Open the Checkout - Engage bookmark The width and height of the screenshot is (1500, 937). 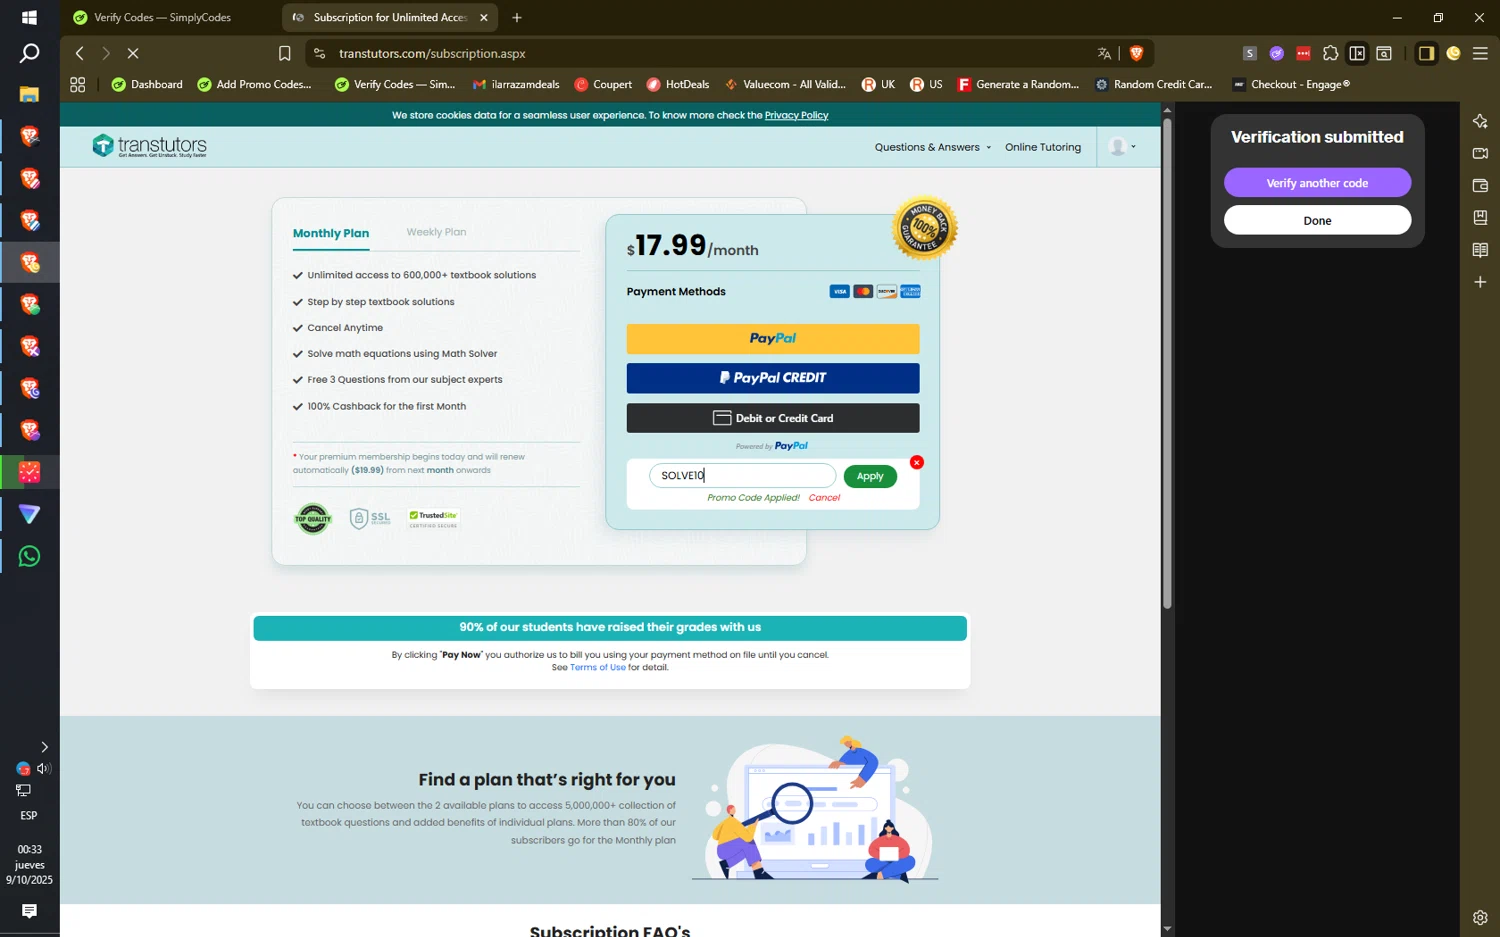tap(1291, 85)
